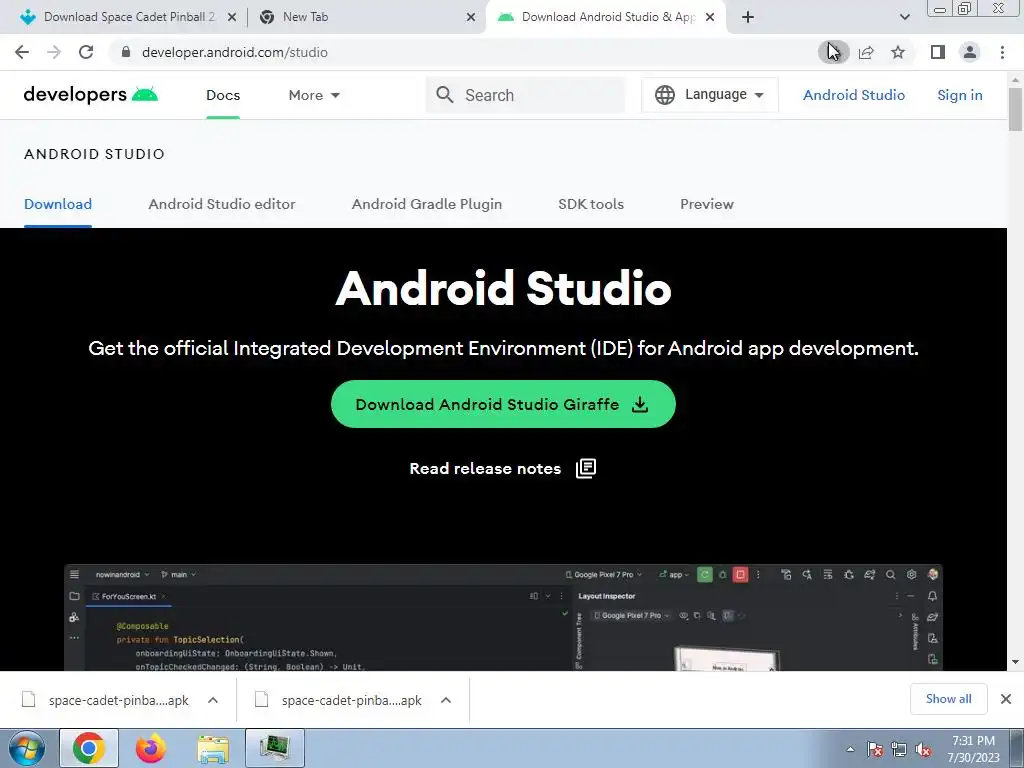Open the Docs navigation item

(x=223, y=95)
